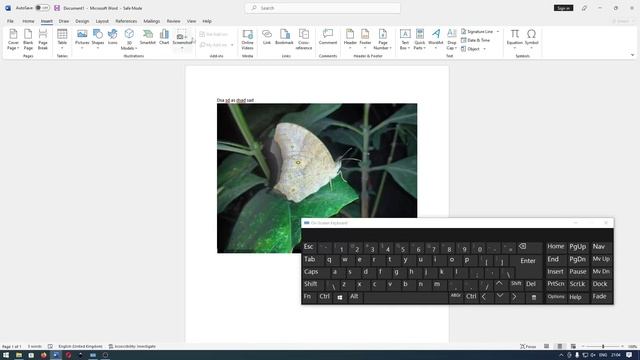Insert a Cross-reference

[304, 40]
